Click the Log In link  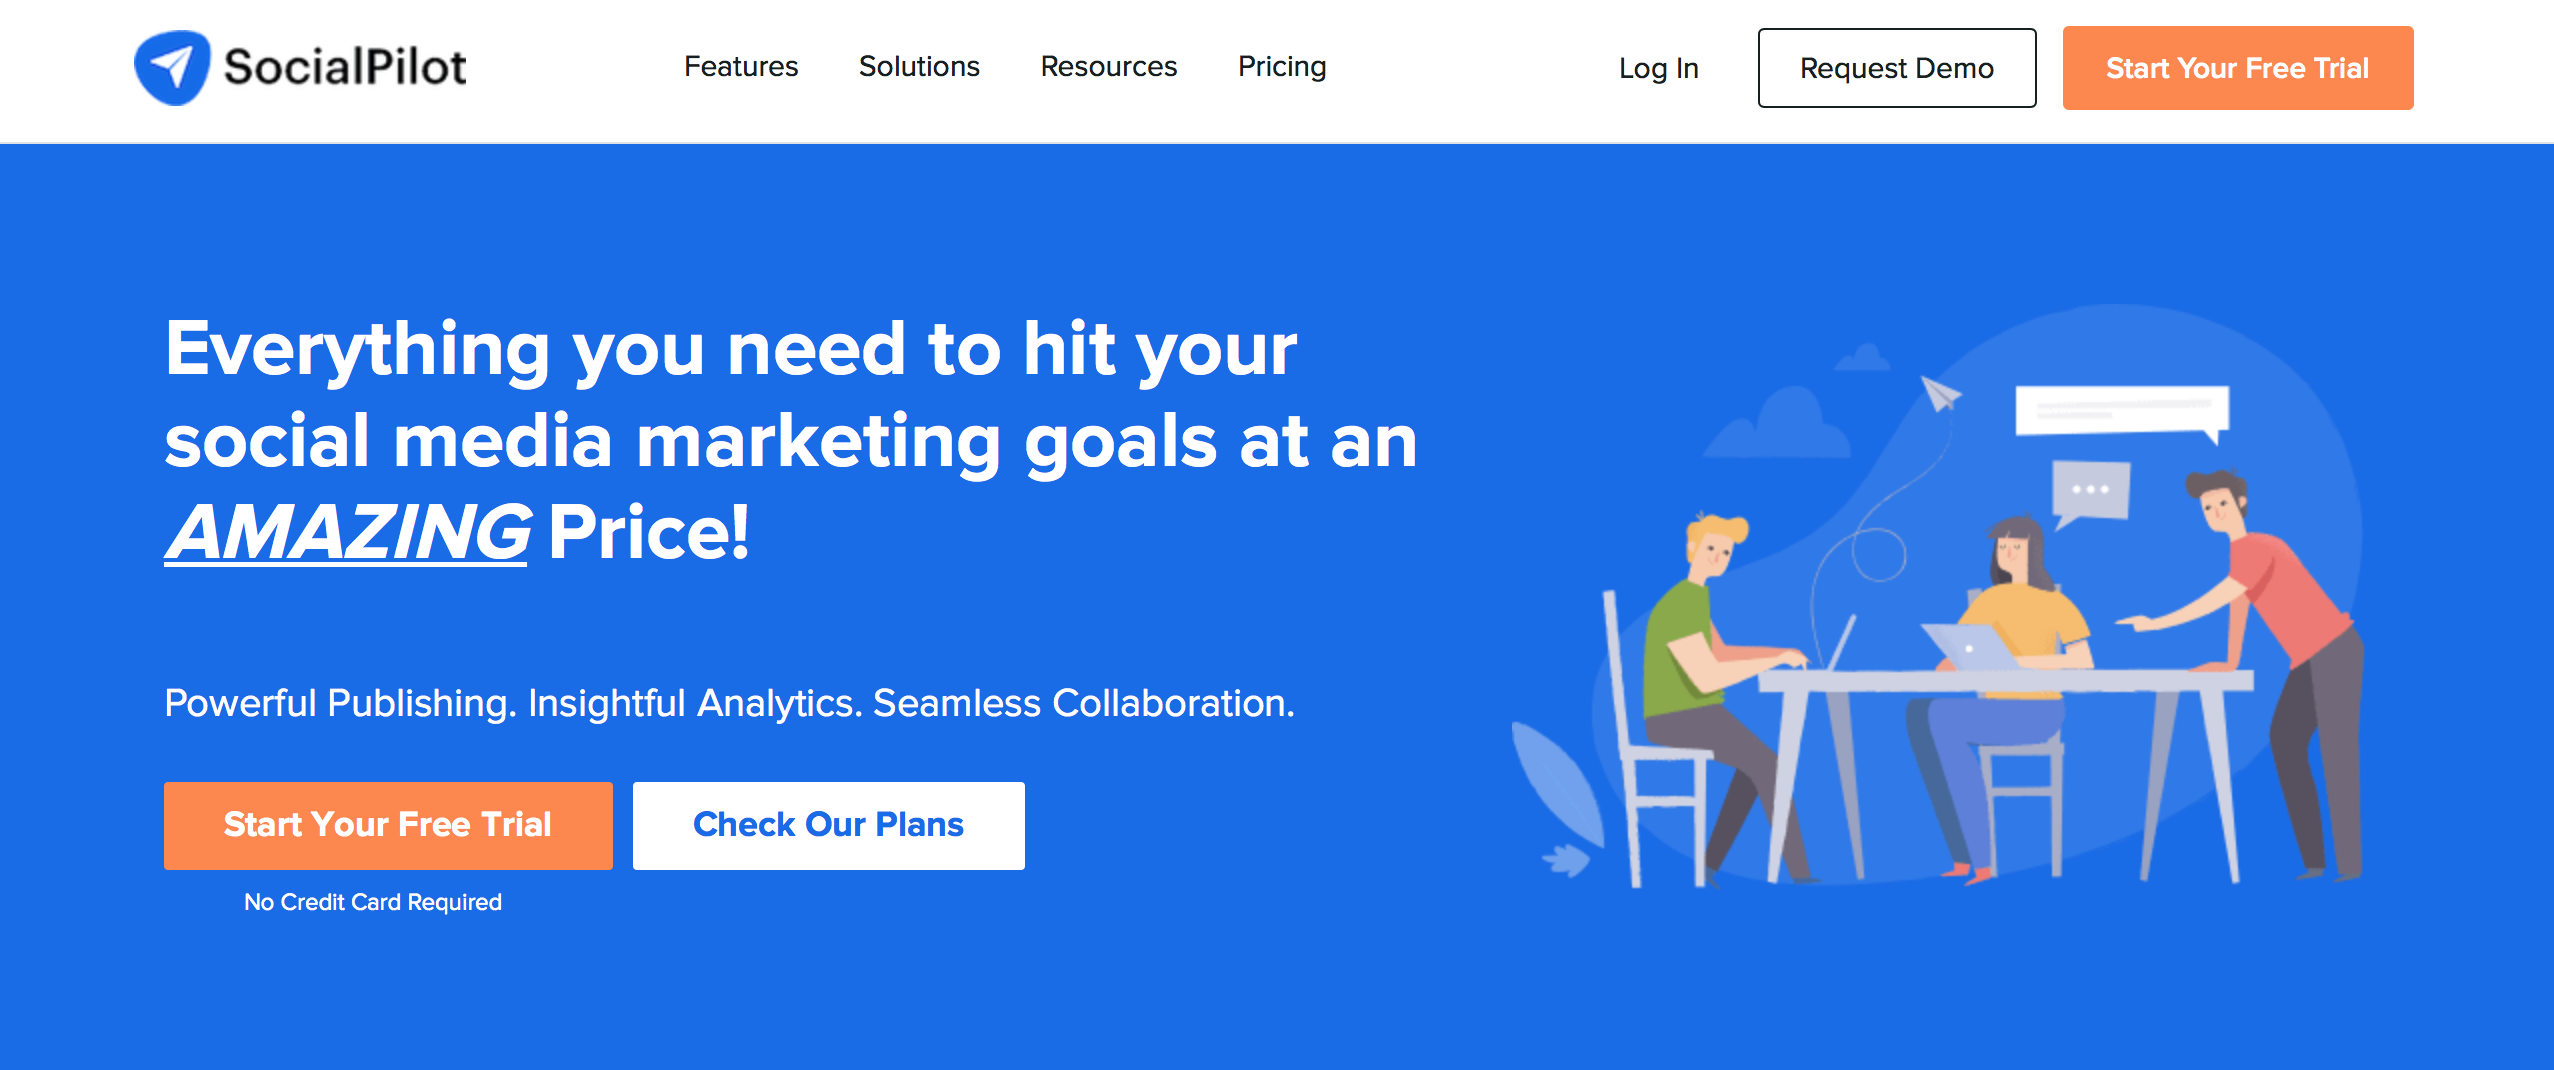click(1658, 69)
